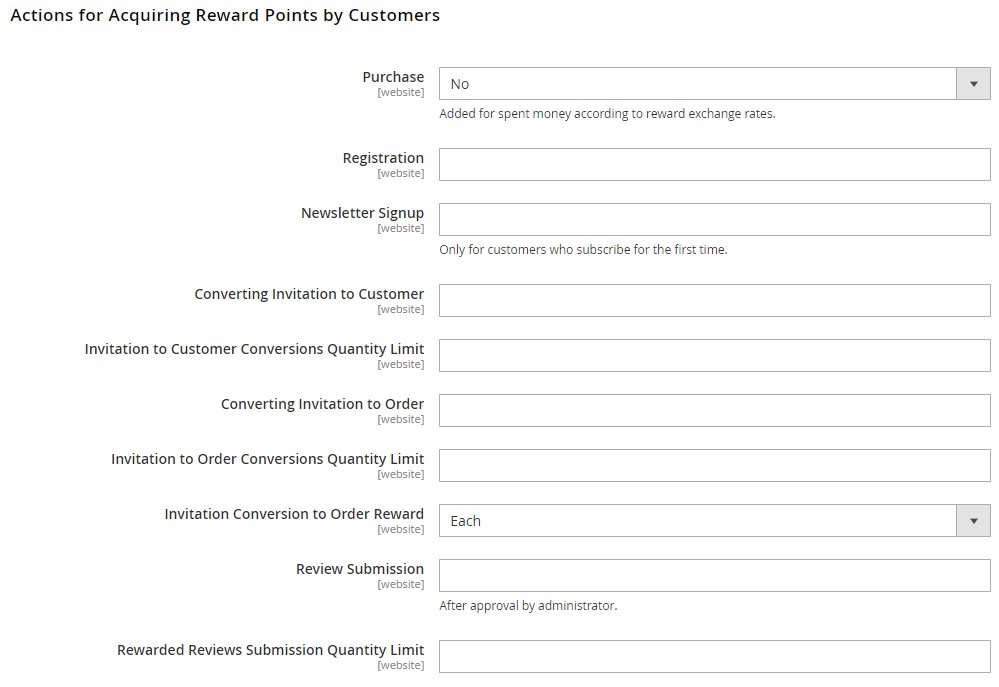Select Invitation to Customer Conversions Quantity Limit field
The height and width of the screenshot is (687, 999).
pyautogui.click(x=714, y=356)
